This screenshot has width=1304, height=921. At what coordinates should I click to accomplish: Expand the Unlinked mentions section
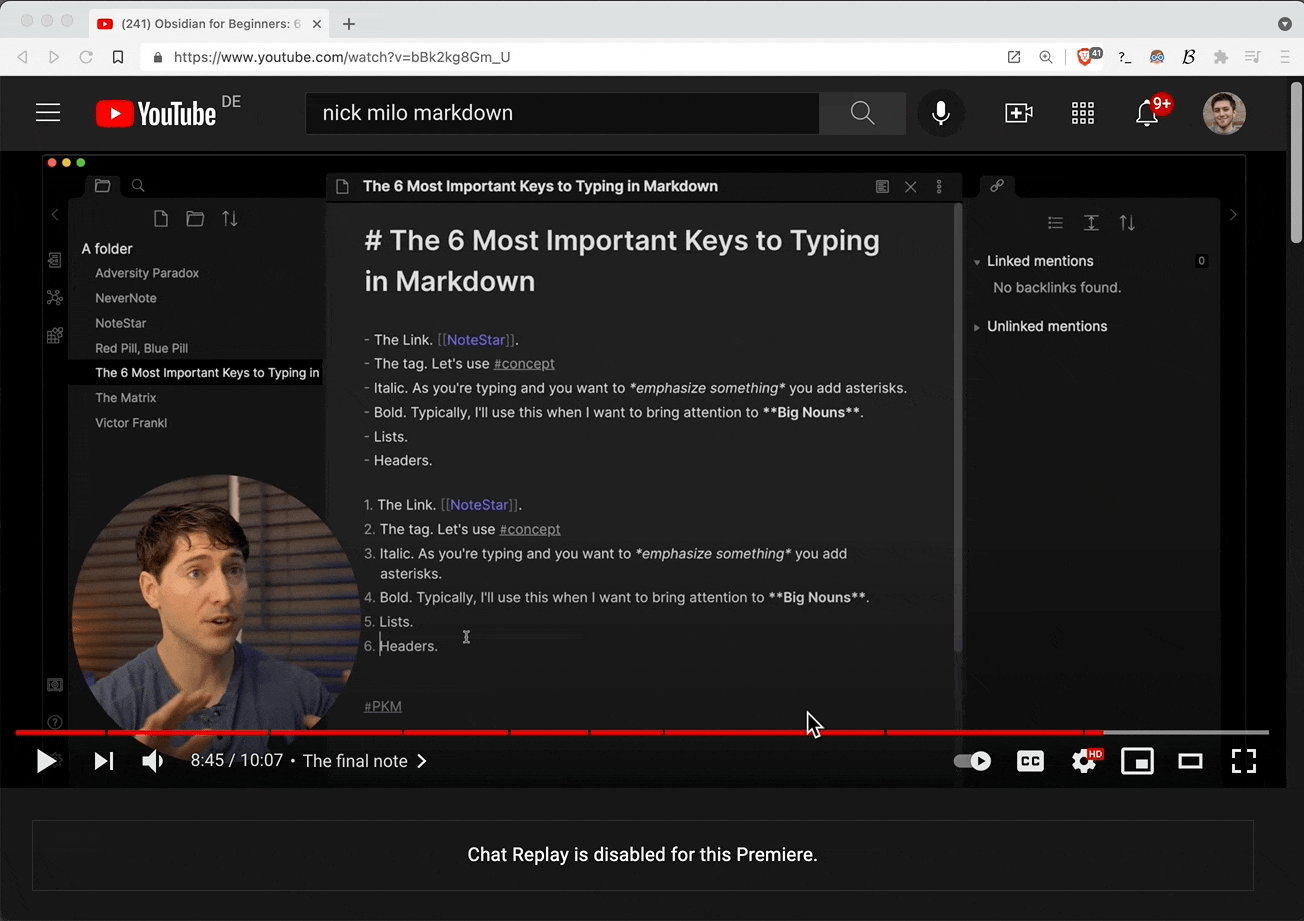point(1040,326)
